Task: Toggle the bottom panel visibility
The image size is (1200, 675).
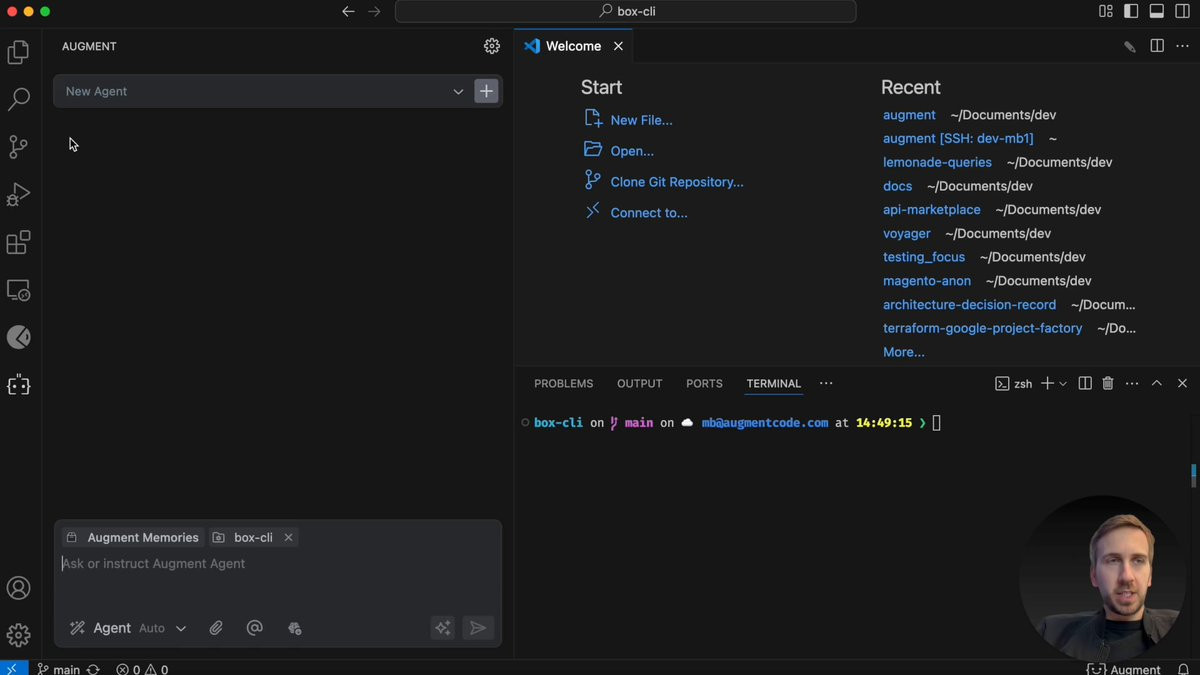Action: pos(1157,12)
